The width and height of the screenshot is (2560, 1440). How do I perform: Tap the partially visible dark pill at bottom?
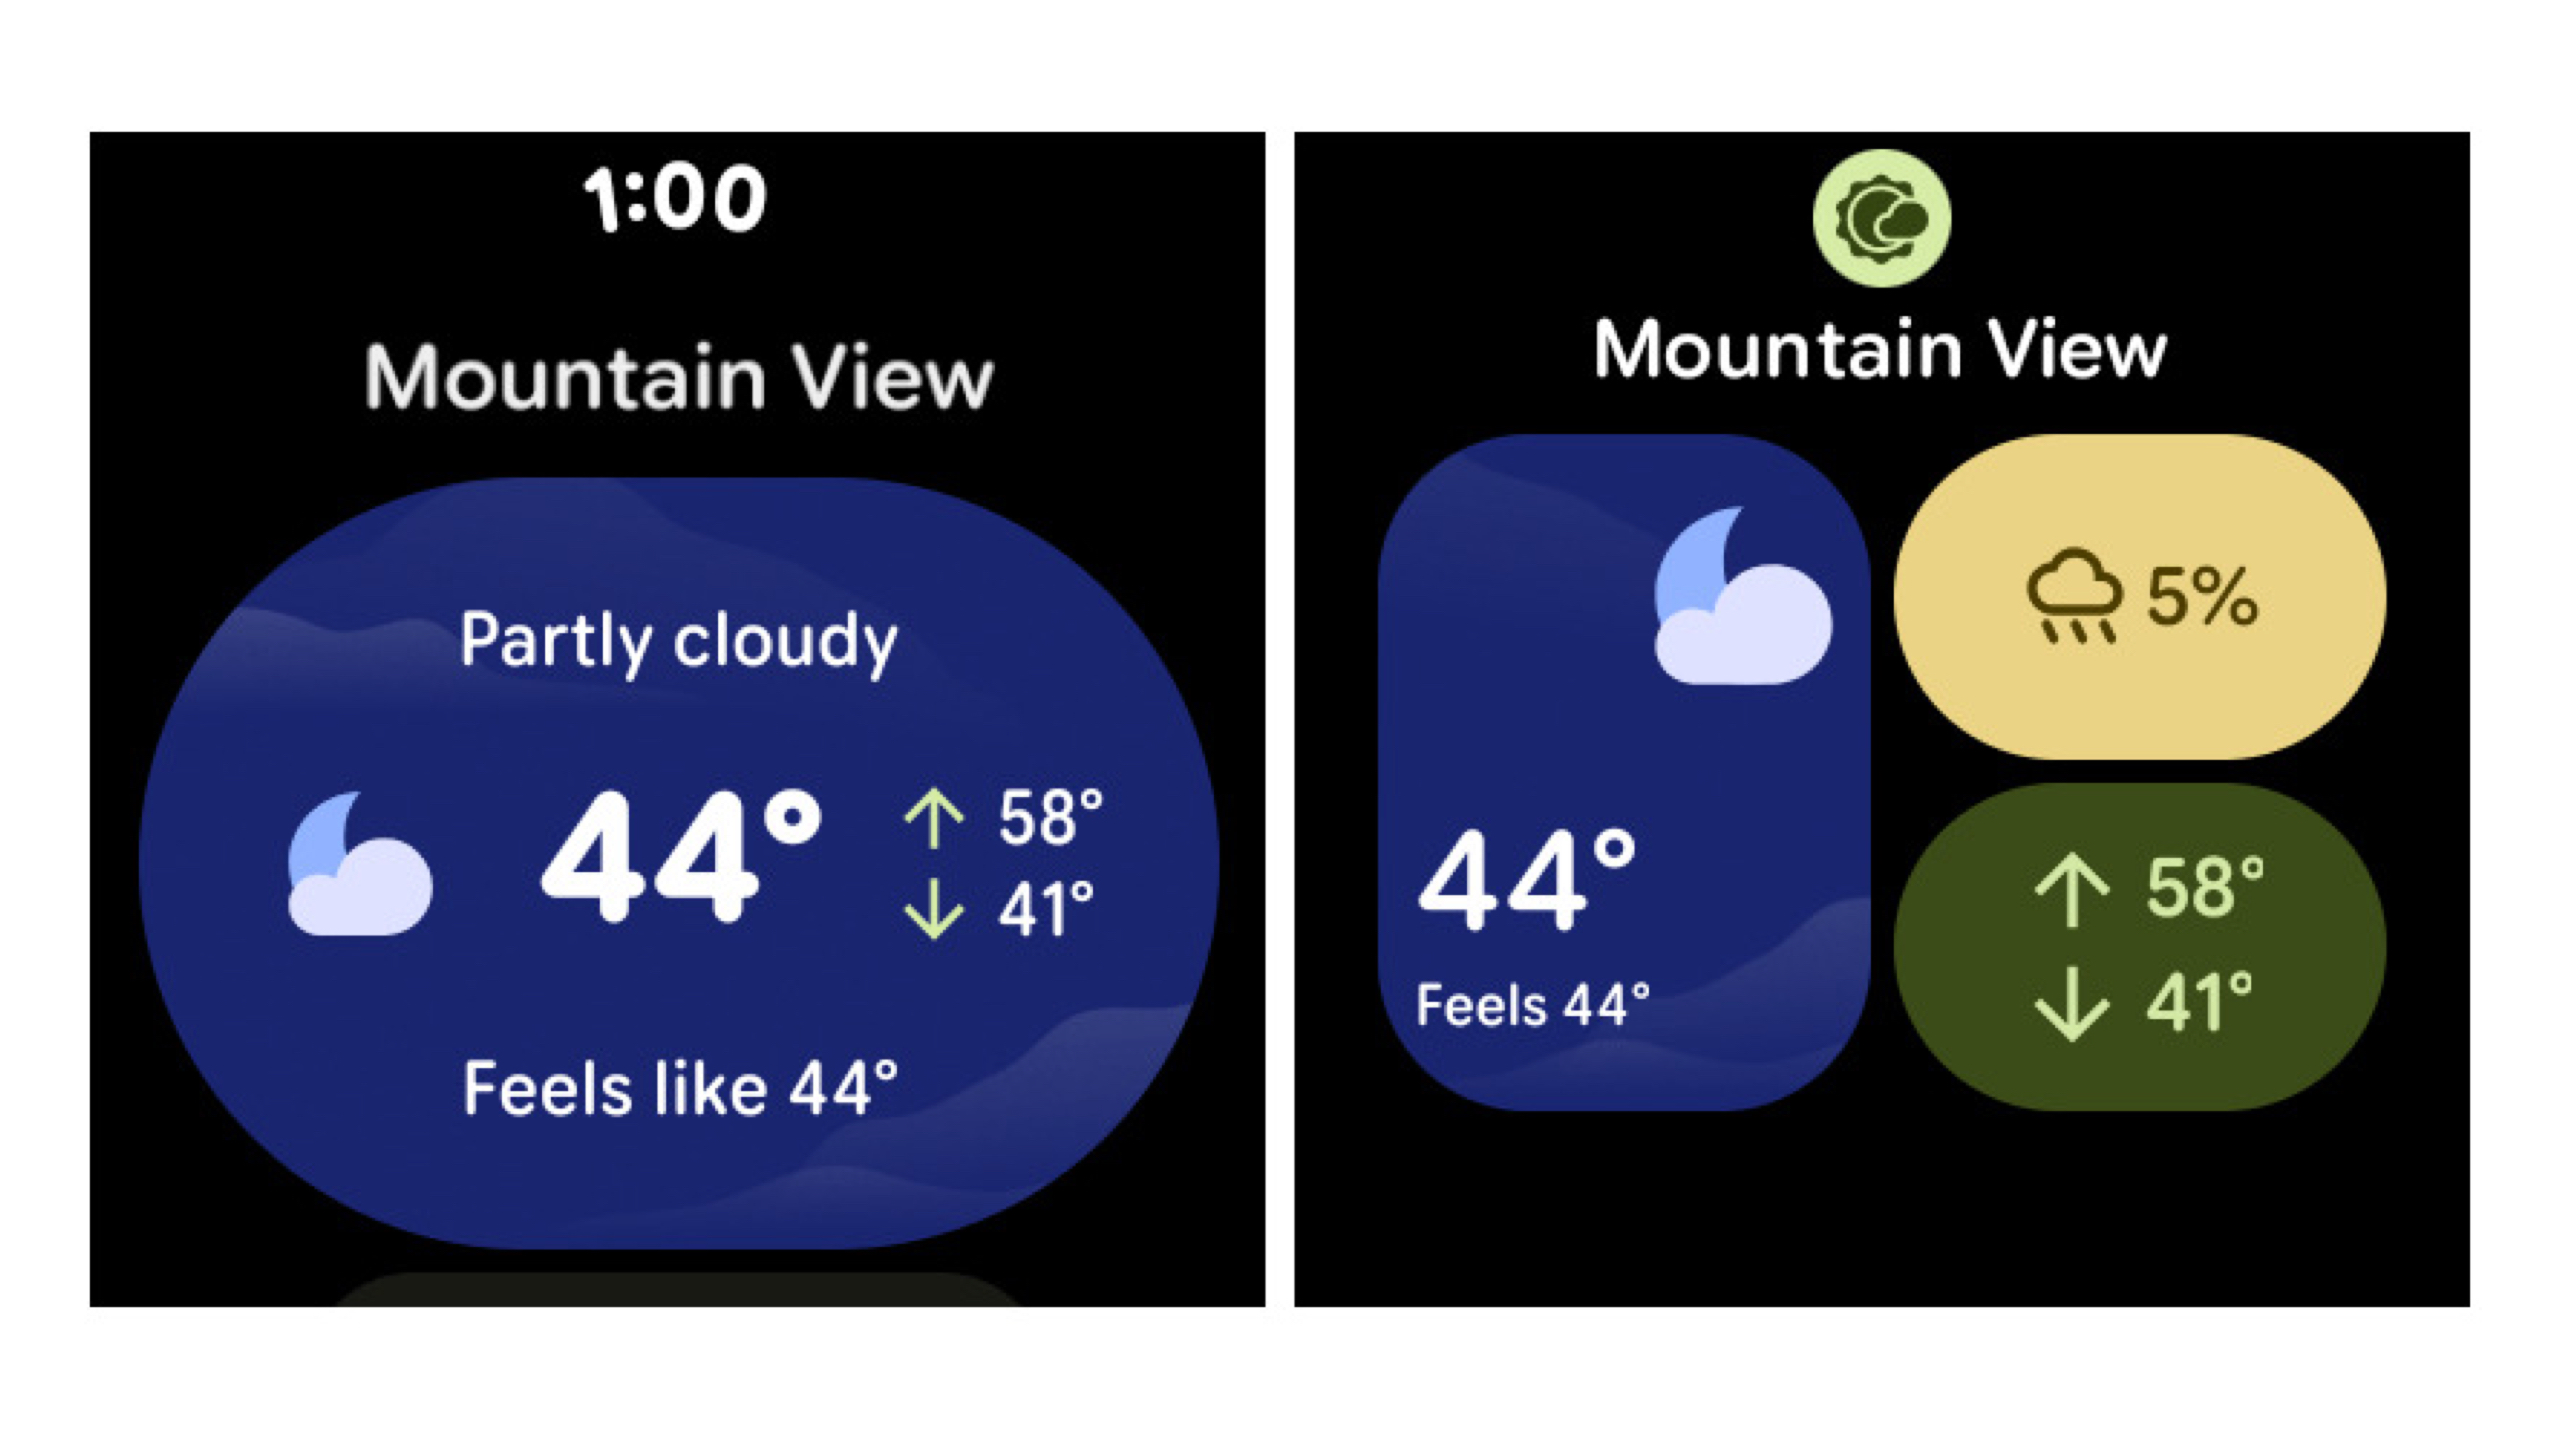pyautogui.click(x=678, y=1290)
